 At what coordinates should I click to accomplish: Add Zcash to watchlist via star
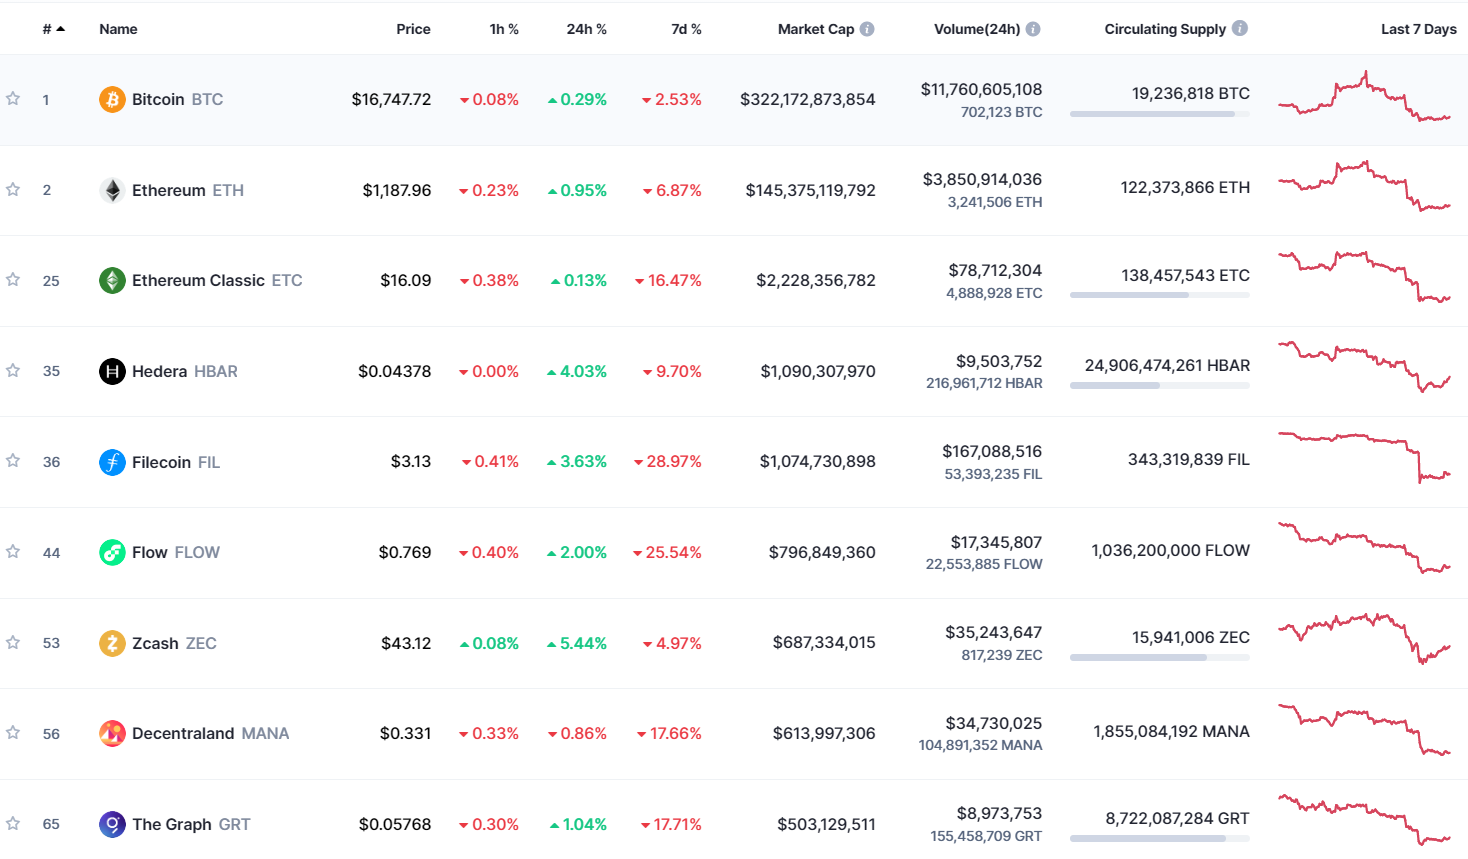[13, 642]
